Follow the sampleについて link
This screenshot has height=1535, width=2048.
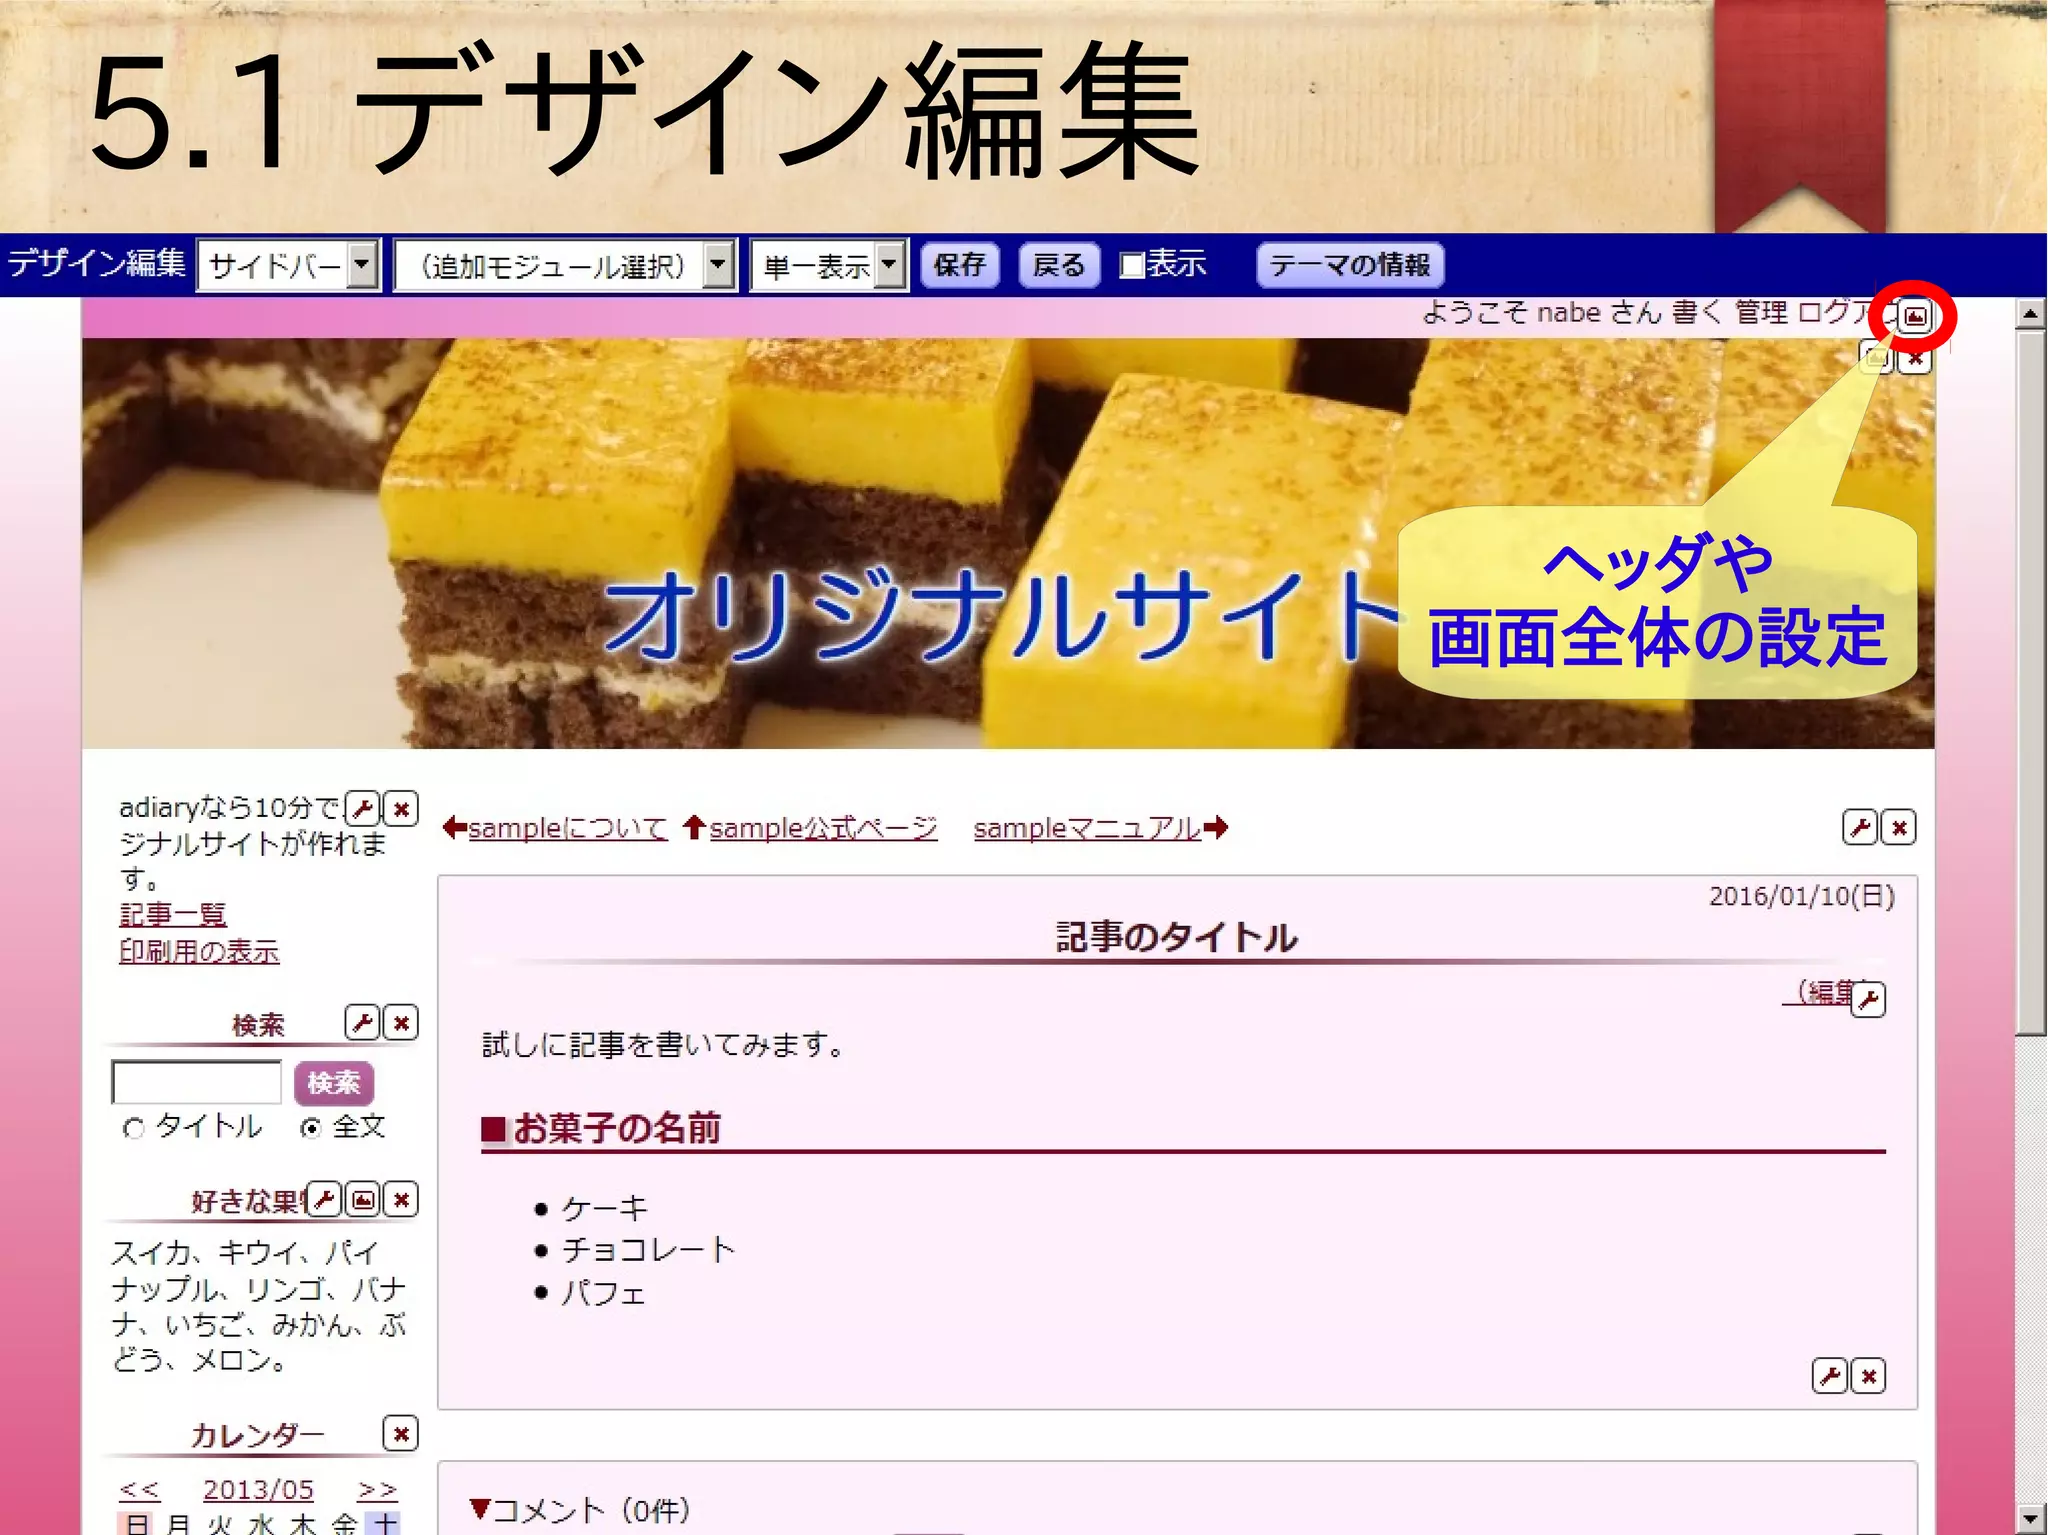568,828
